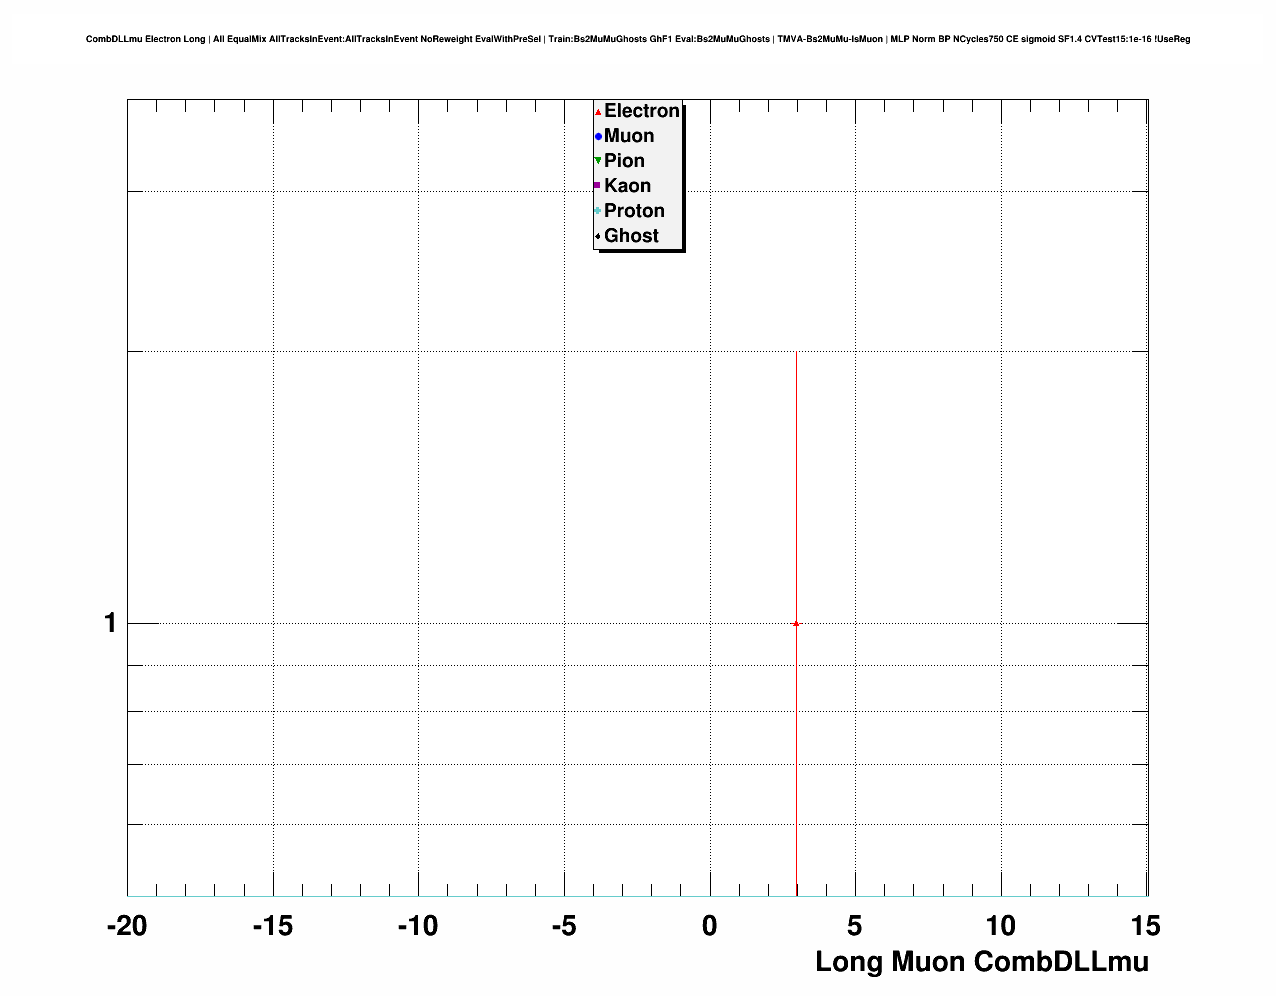
Task: Click the x-axis label 5
Action: click(855, 926)
